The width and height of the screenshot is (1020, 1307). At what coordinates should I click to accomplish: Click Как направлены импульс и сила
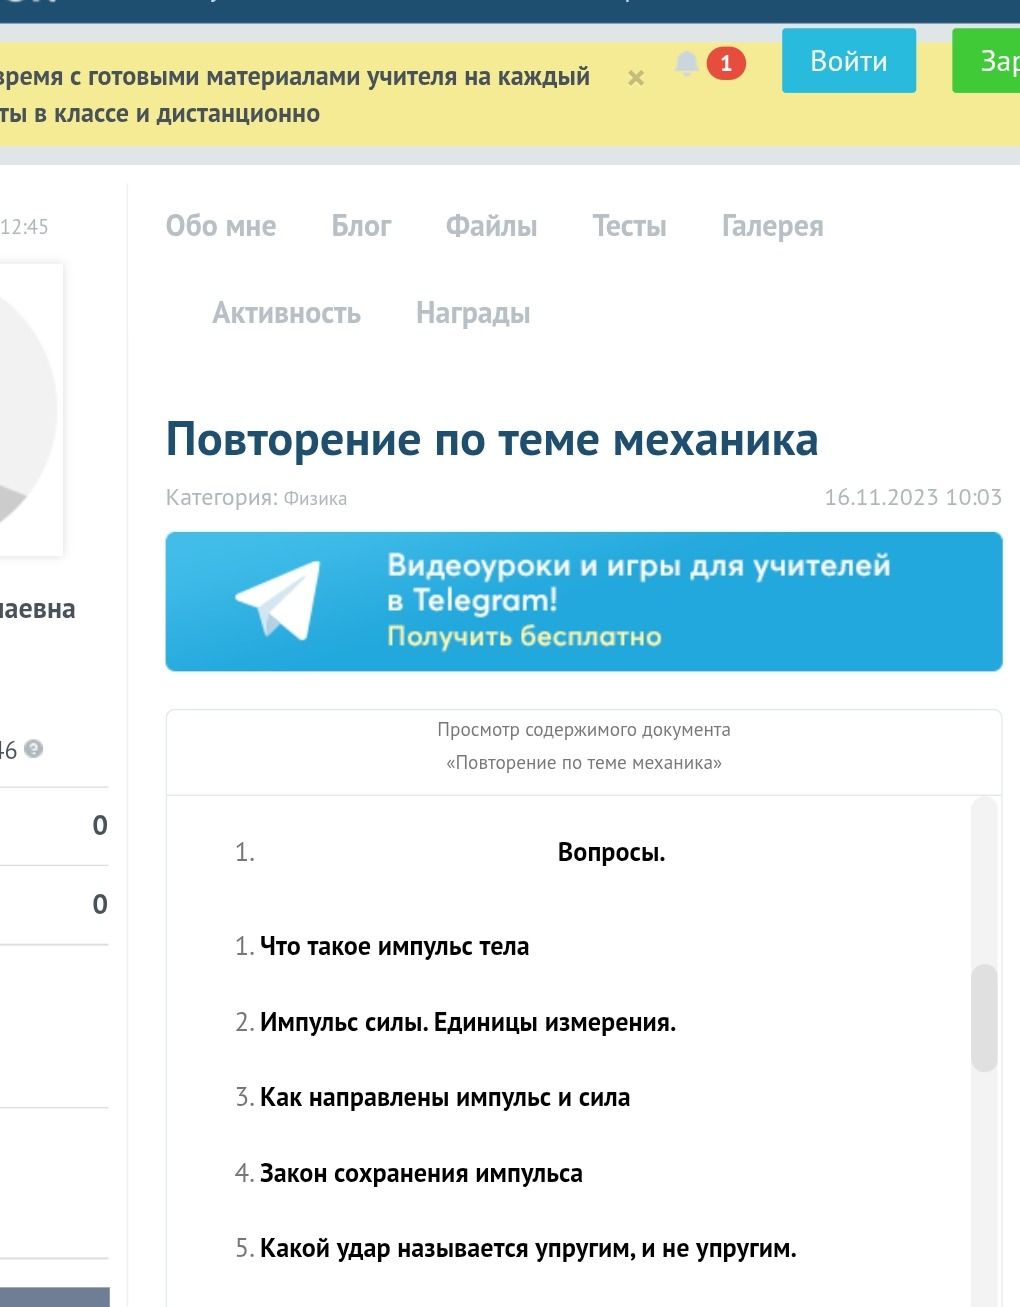point(445,1097)
